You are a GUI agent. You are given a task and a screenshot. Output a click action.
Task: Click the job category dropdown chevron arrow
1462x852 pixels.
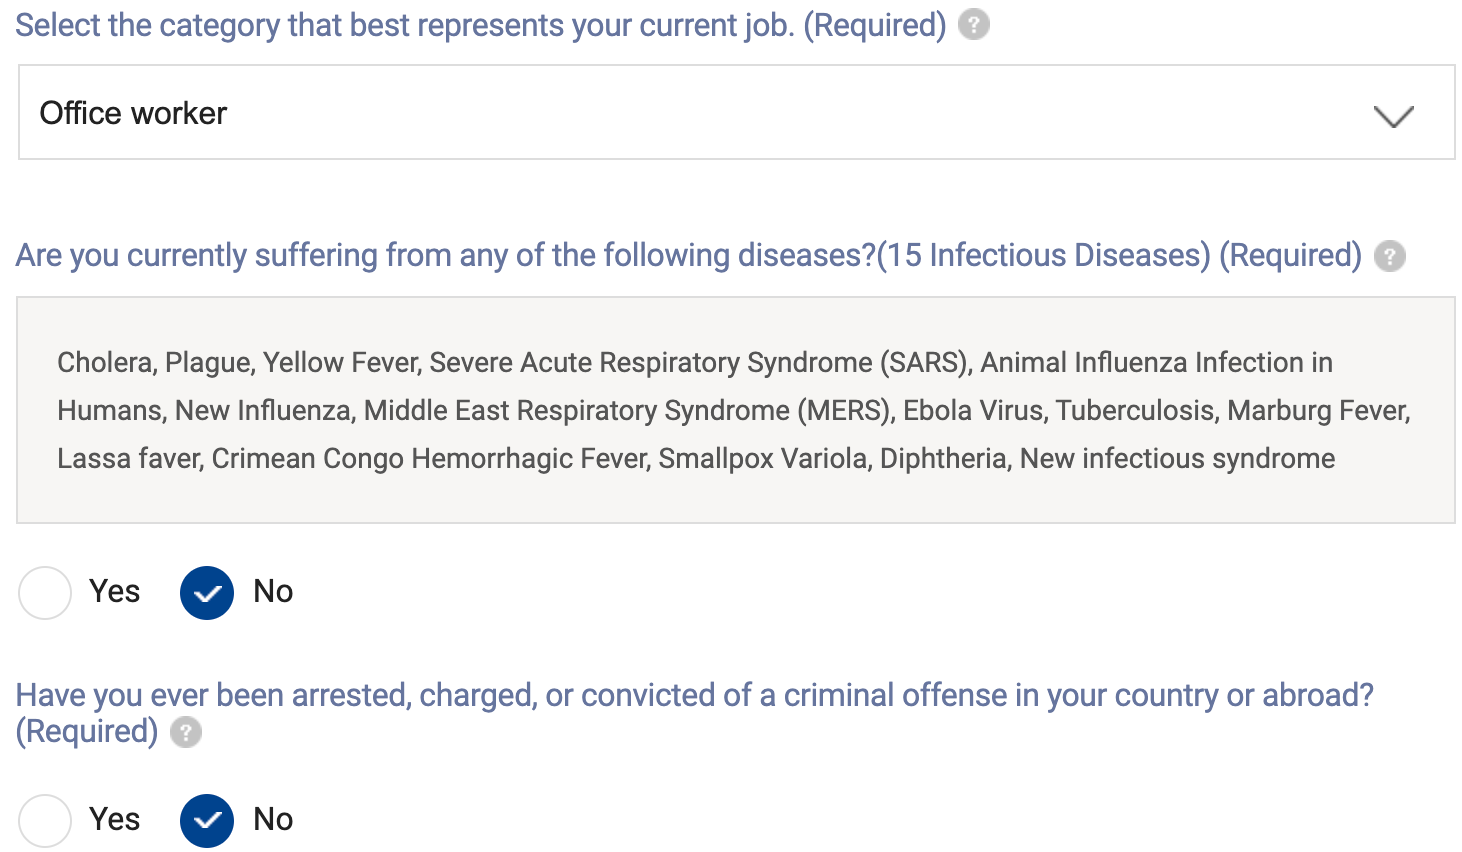click(x=1393, y=116)
